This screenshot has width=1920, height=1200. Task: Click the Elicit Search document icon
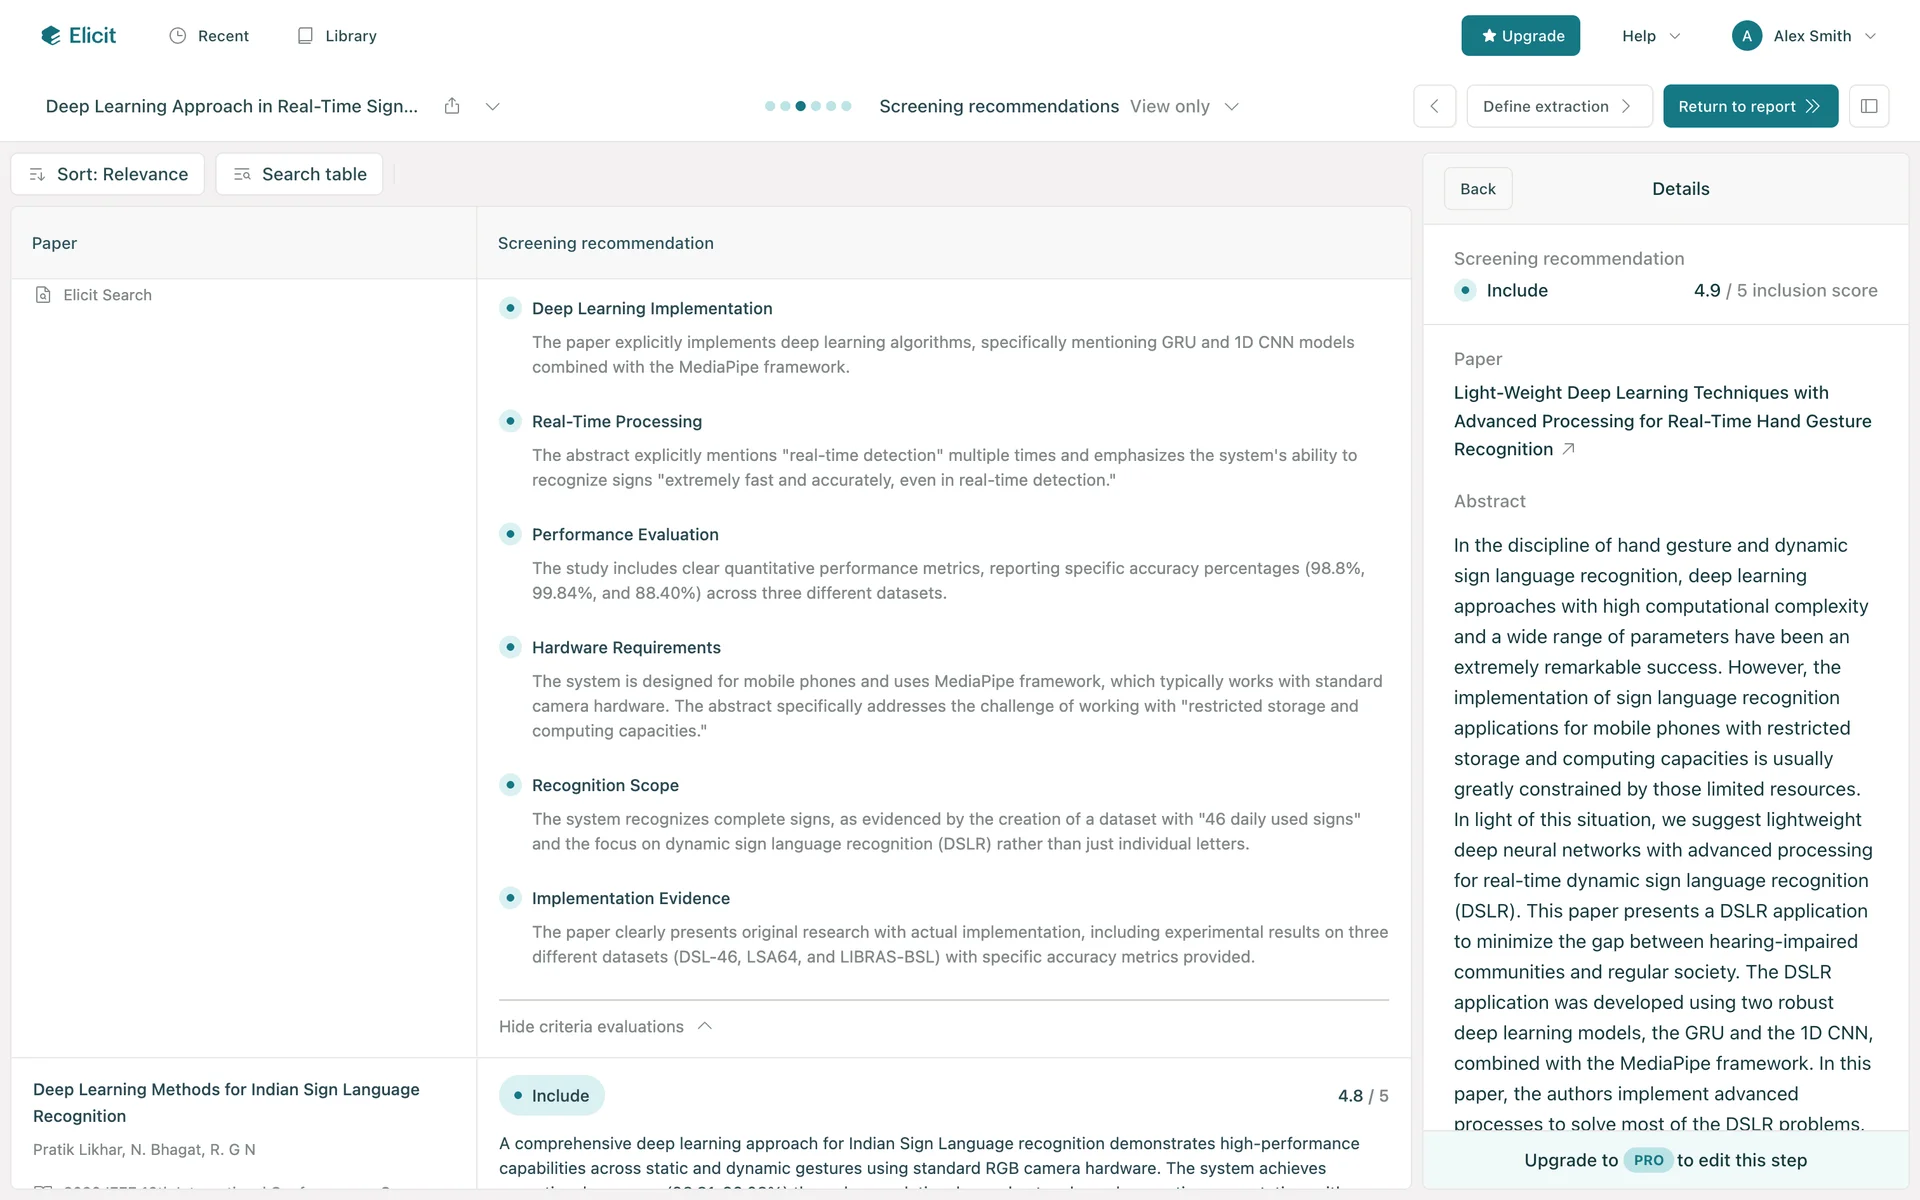click(x=43, y=295)
